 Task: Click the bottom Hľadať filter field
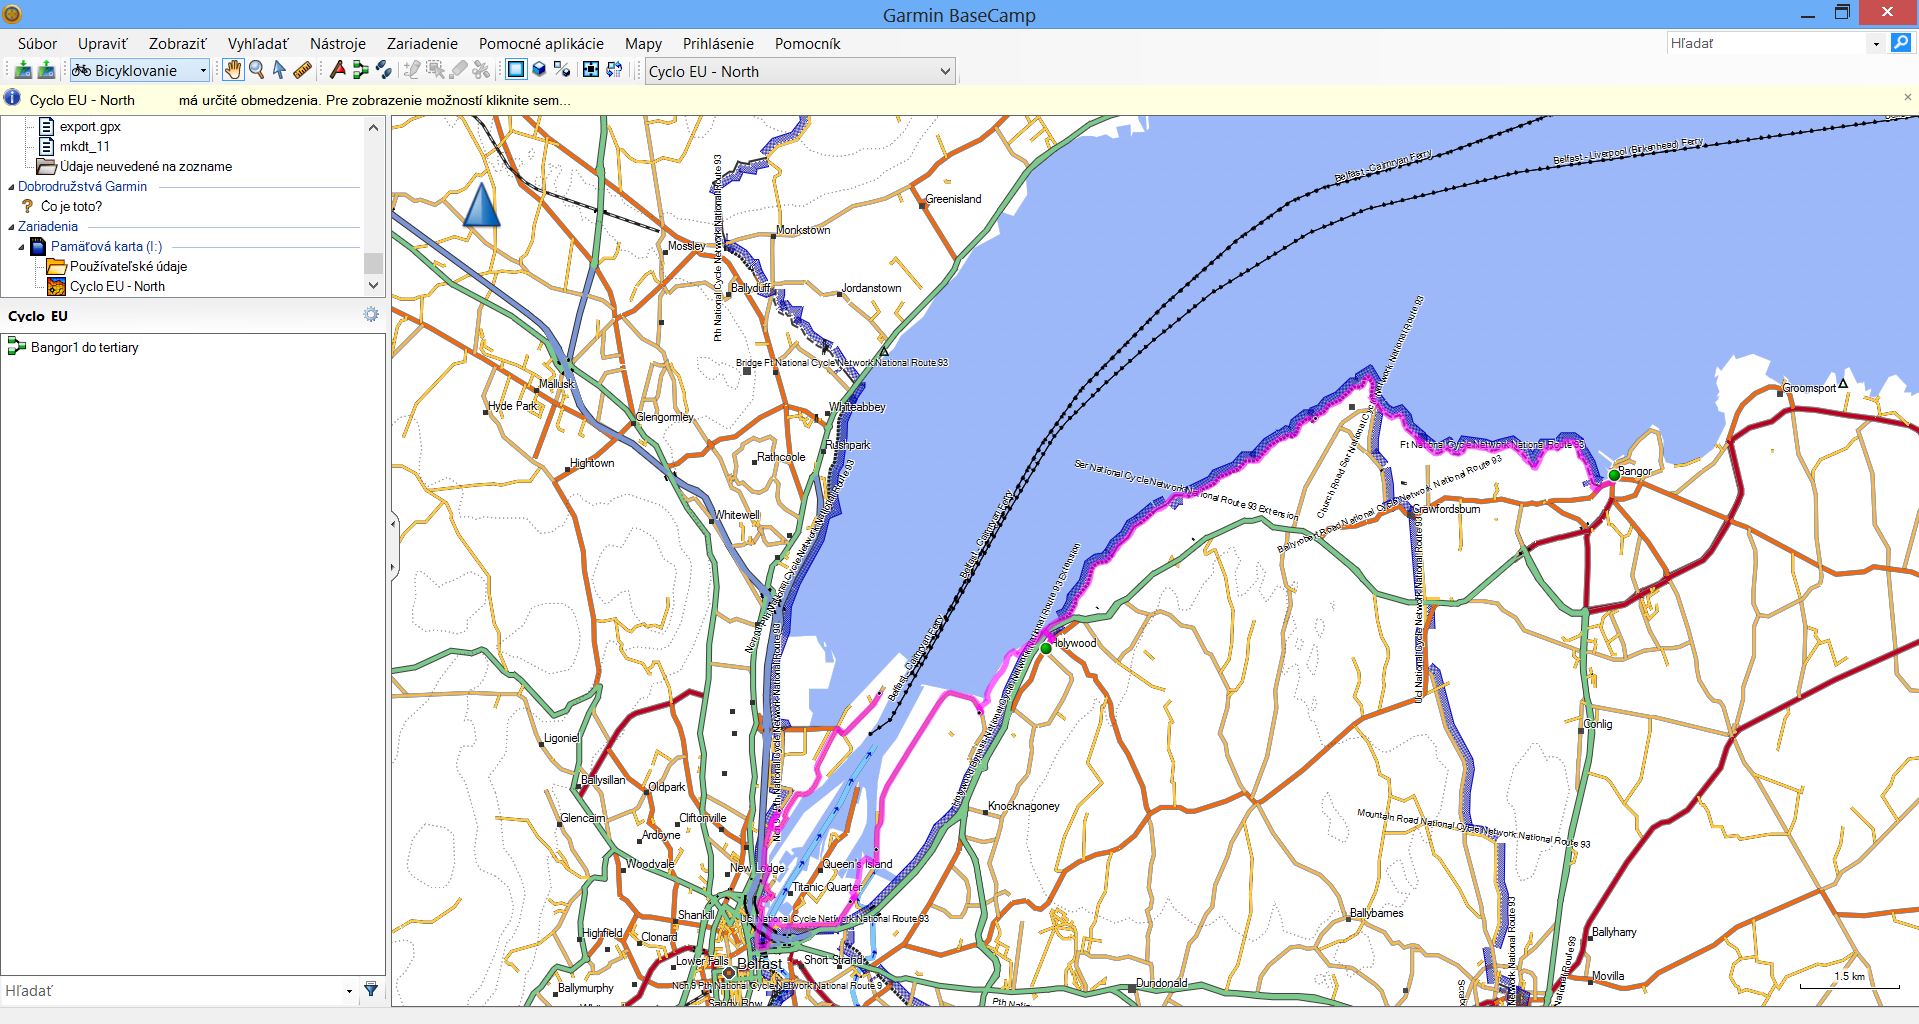pyautogui.click(x=172, y=991)
